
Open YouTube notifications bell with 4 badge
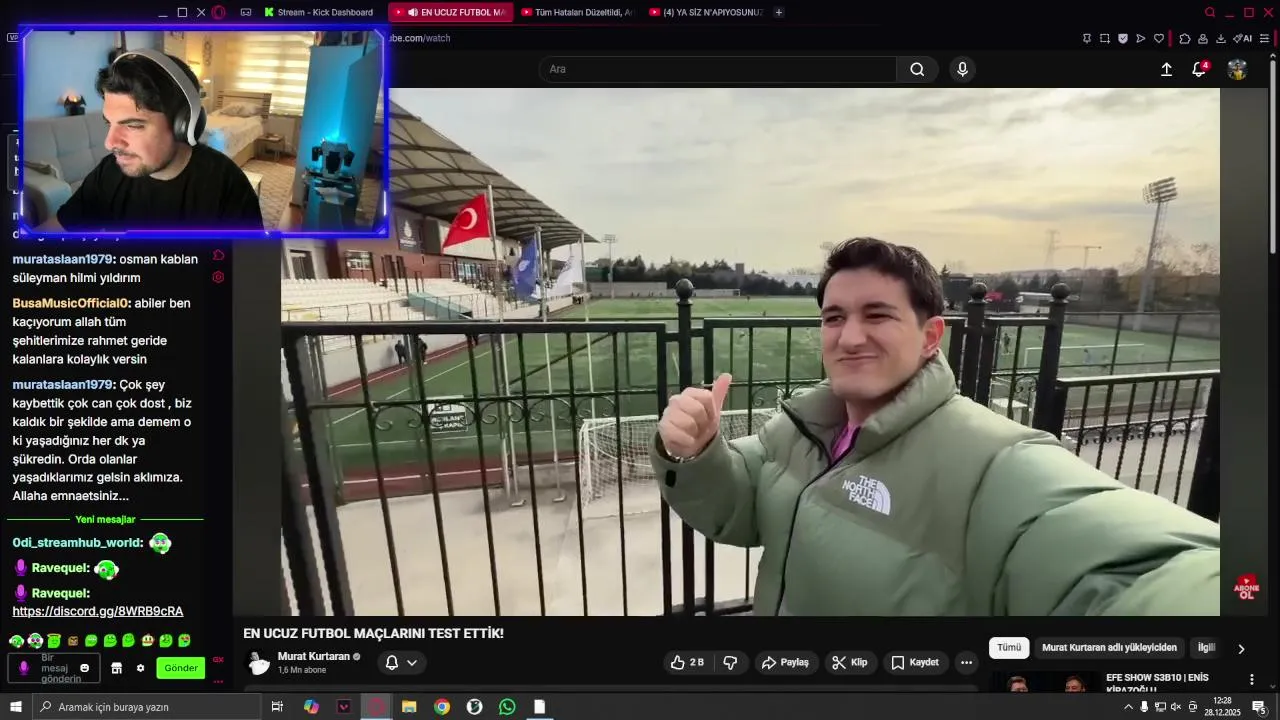coord(1199,69)
